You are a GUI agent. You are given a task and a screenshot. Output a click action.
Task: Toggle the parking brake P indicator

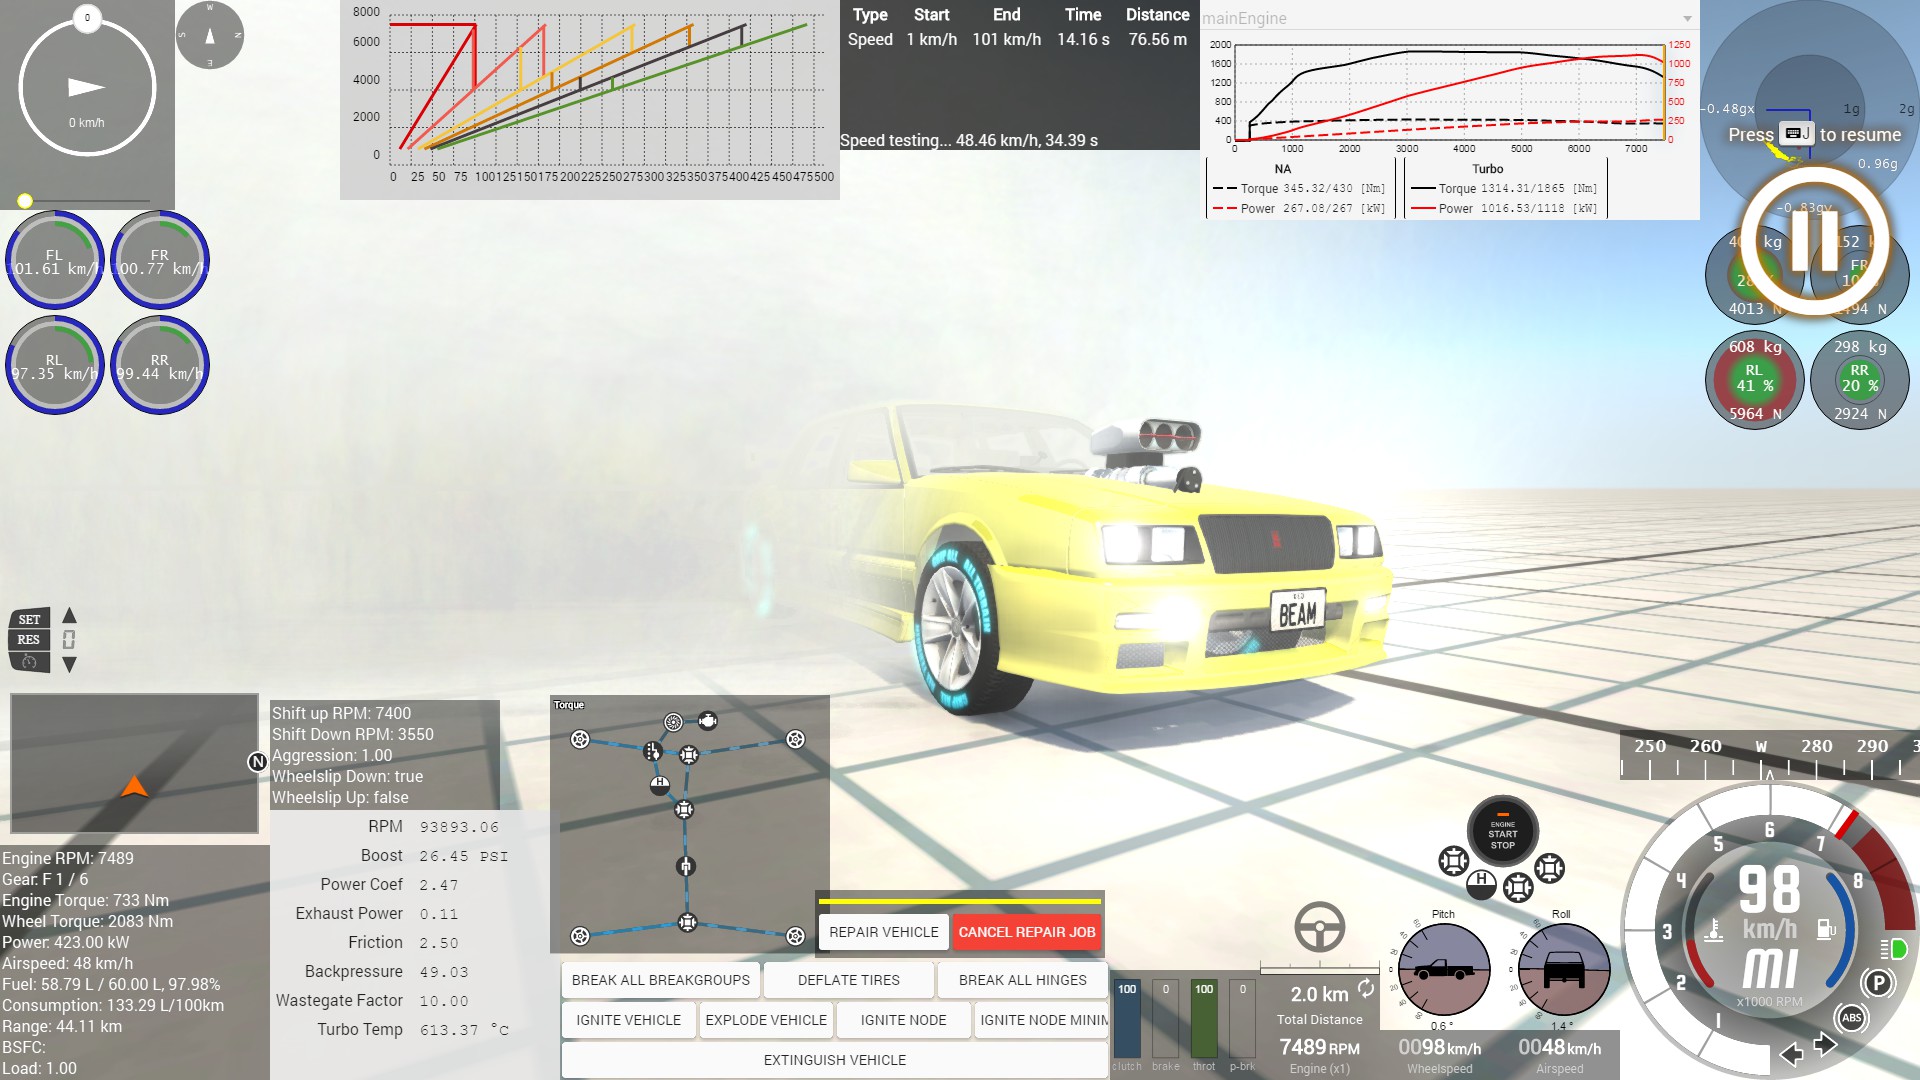coord(1878,983)
